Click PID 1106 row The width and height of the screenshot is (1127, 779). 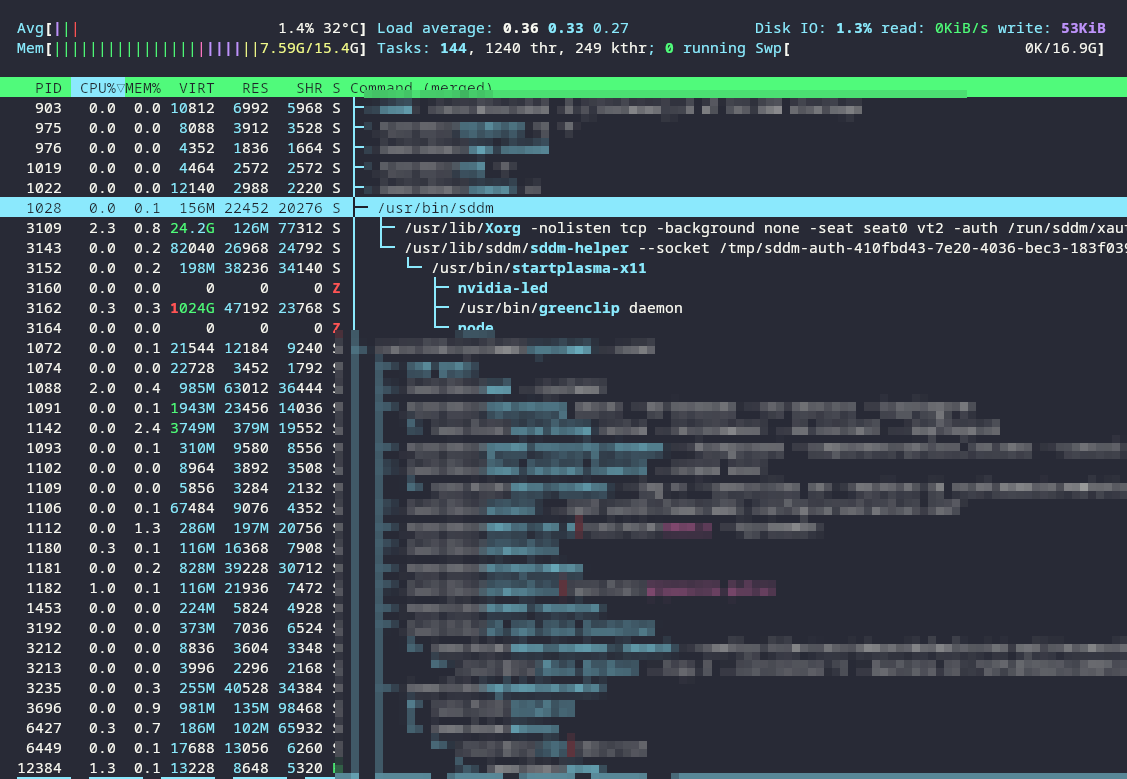(564, 509)
